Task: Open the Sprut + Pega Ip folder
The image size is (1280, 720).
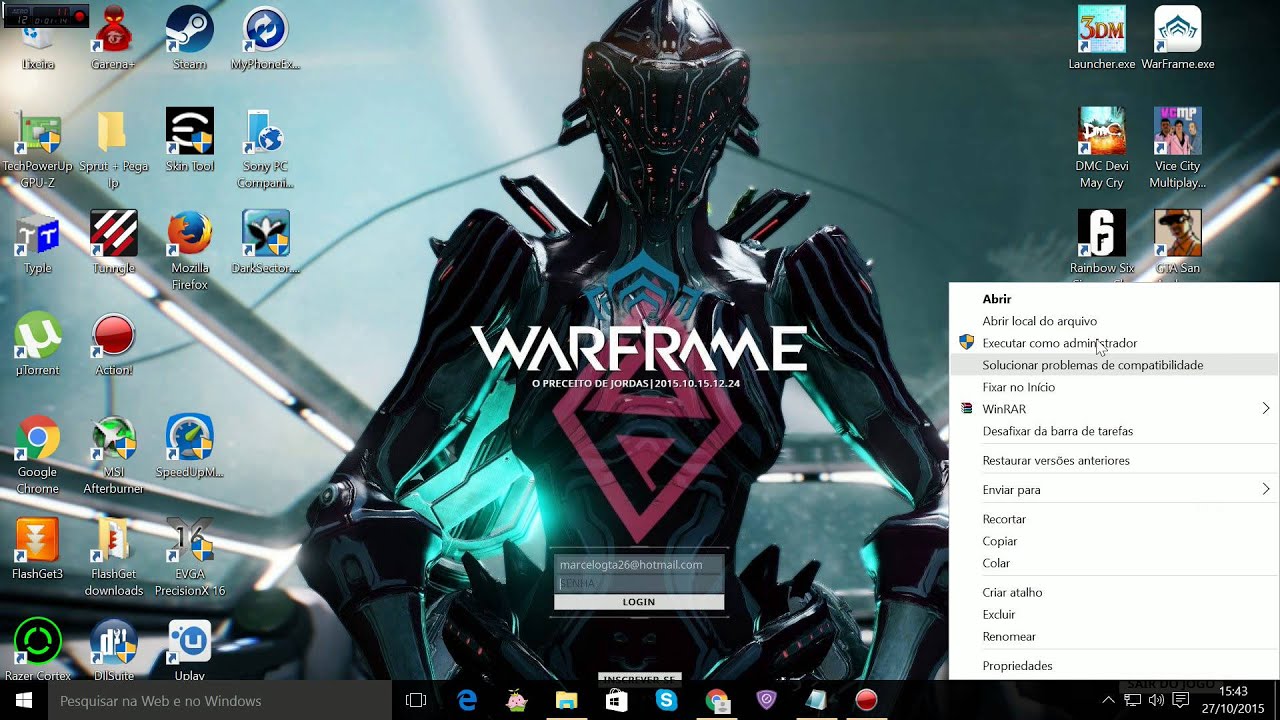Action: (x=113, y=149)
